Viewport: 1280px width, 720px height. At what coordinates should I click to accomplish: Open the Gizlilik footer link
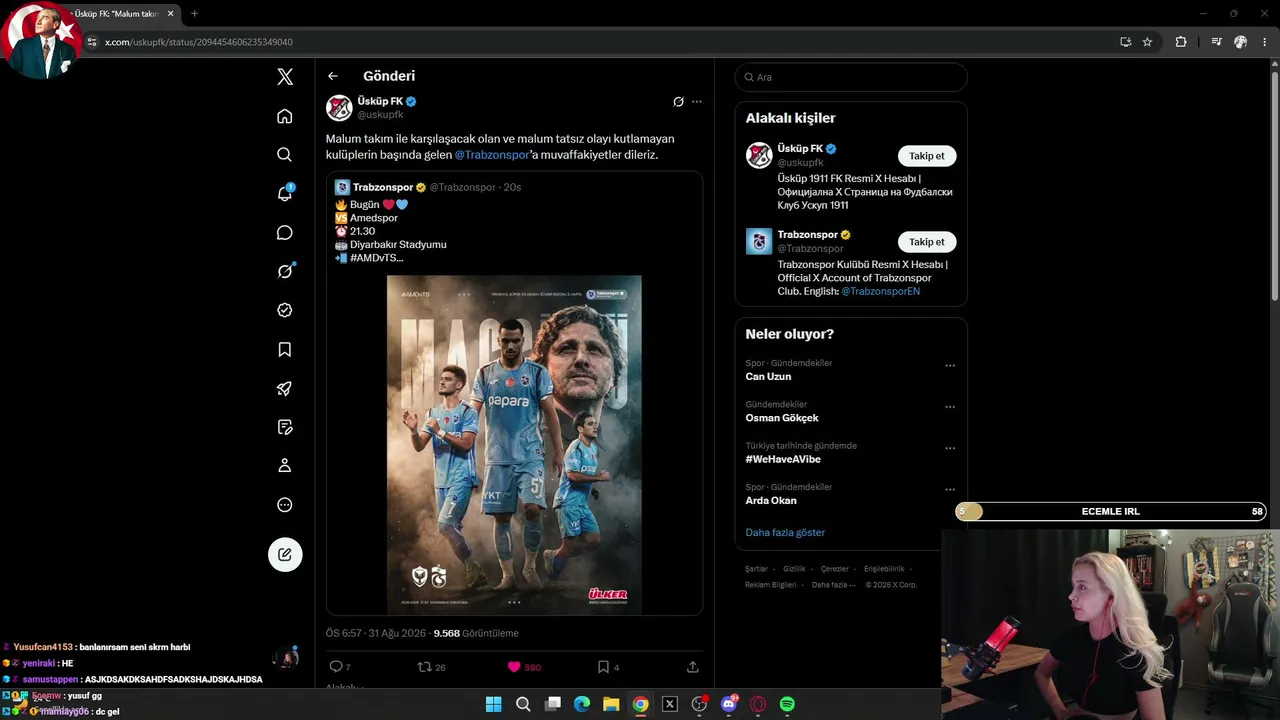pyautogui.click(x=794, y=569)
